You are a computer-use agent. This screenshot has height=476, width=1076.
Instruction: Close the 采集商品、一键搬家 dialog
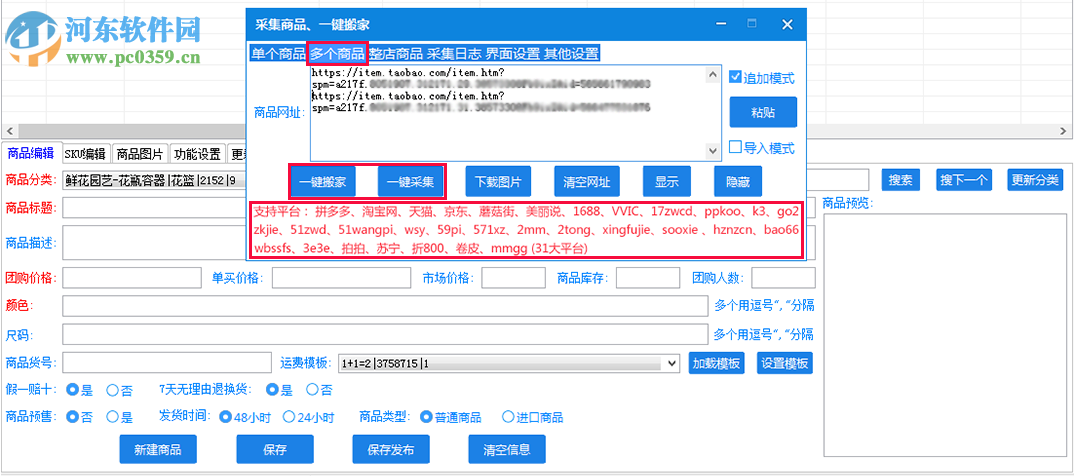point(787,24)
